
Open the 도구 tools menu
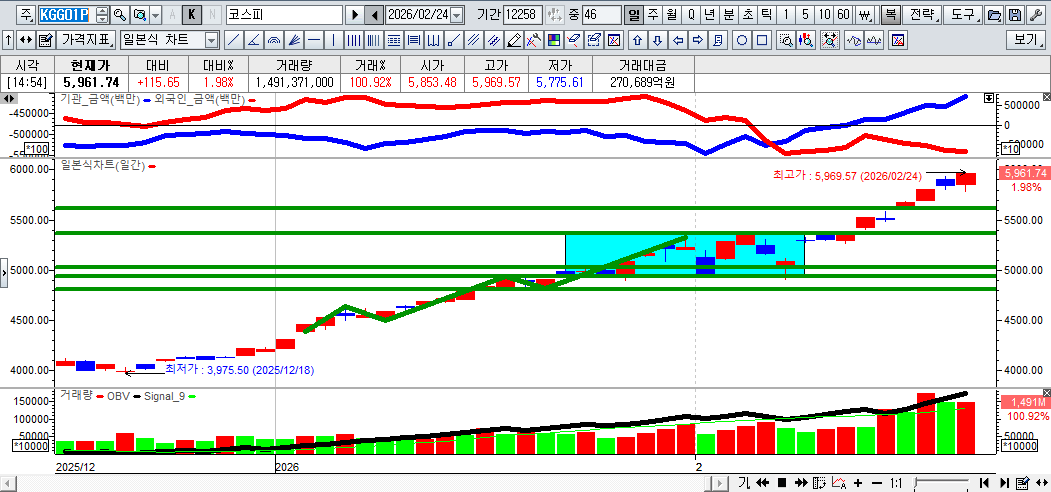[x=963, y=15]
